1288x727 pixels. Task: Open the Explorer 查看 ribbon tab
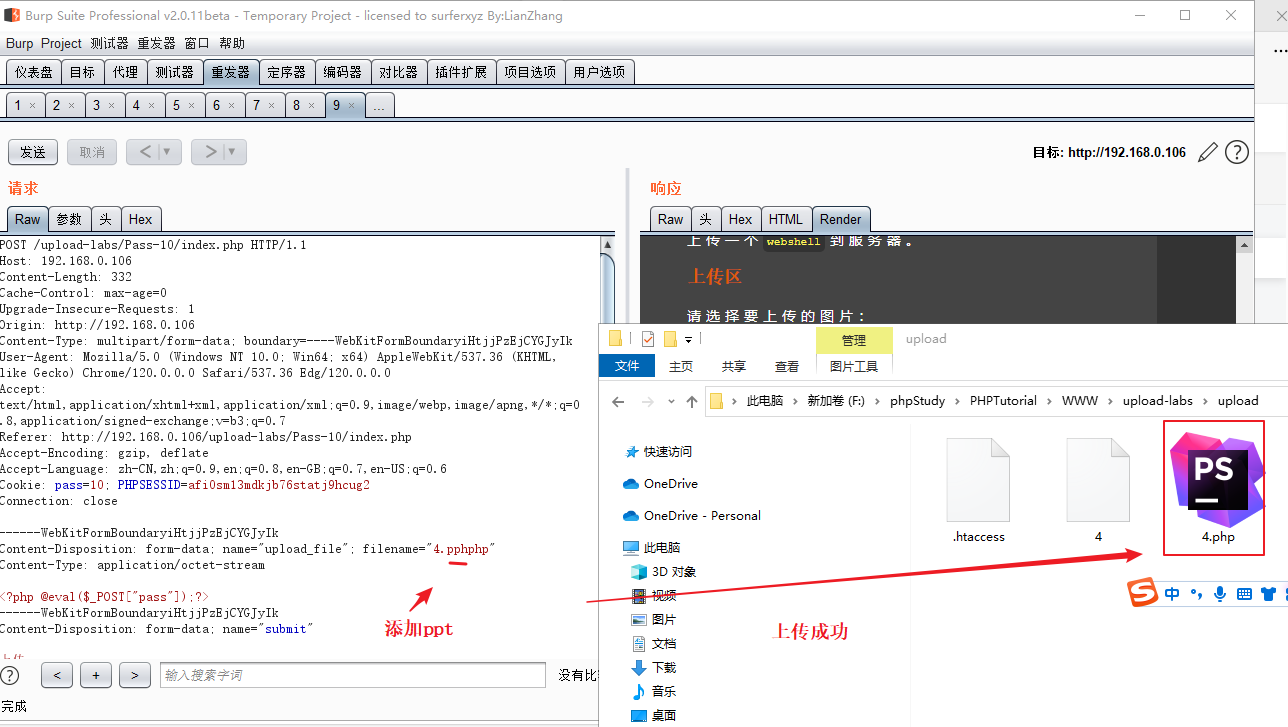(787, 367)
